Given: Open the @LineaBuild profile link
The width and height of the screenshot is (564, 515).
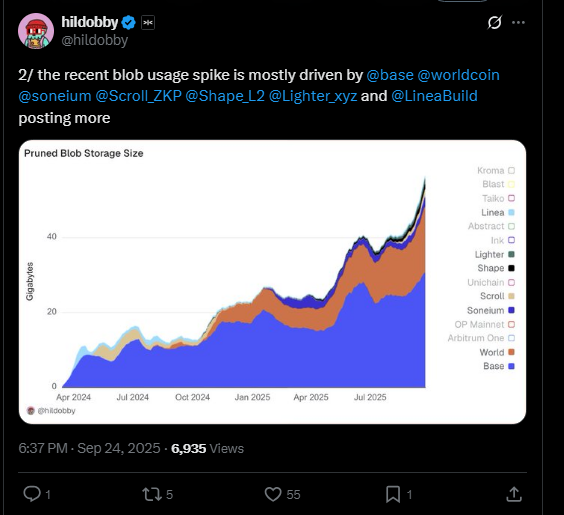Looking at the screenshot, I should [434, 96].
